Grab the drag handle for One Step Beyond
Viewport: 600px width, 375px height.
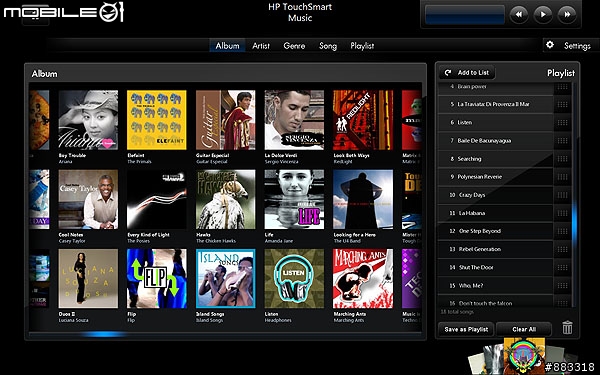[x=562, y=231]
